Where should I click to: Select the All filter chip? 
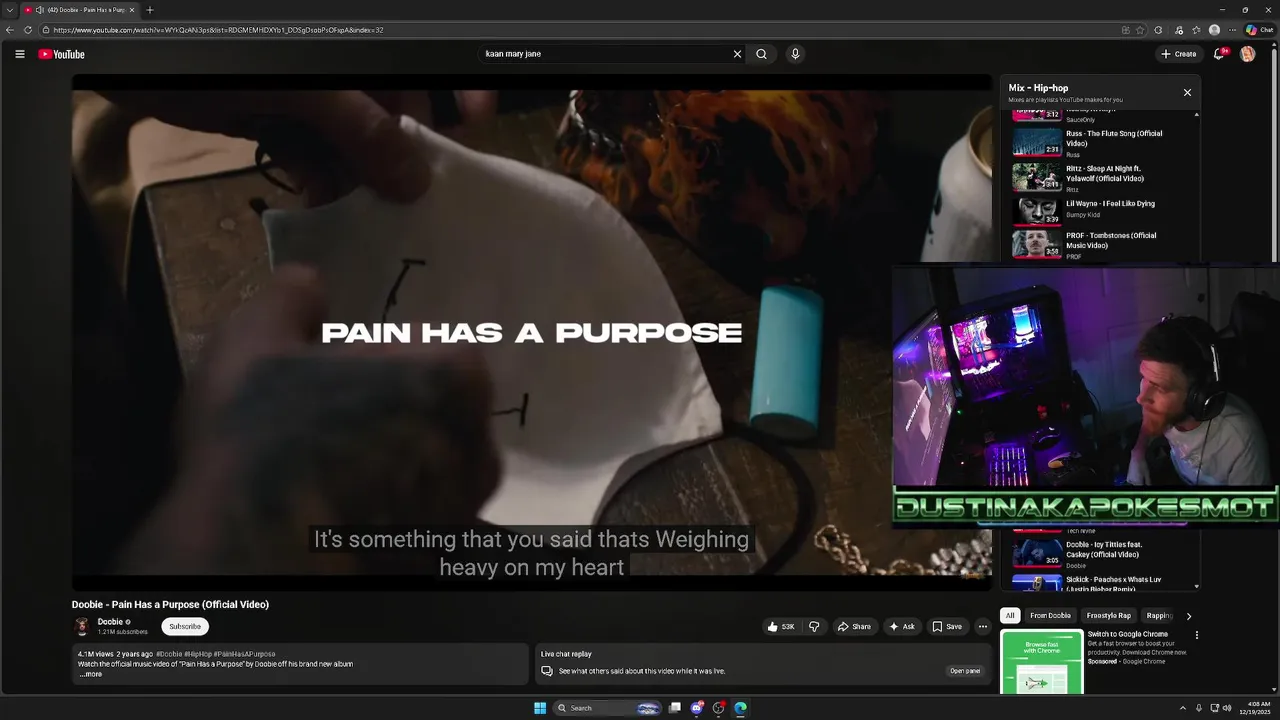coord(1010,616)
